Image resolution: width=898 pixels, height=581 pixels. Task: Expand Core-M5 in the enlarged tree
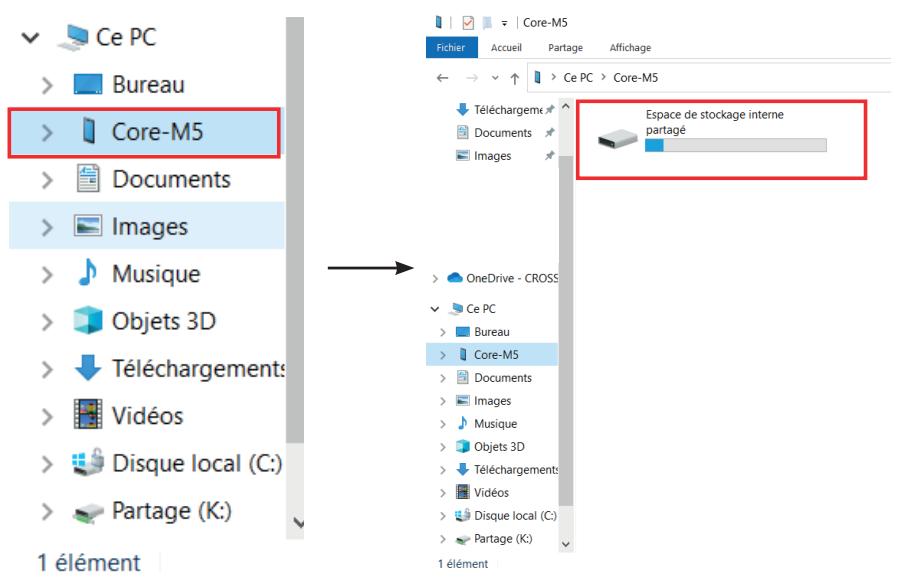pos(47,132)
